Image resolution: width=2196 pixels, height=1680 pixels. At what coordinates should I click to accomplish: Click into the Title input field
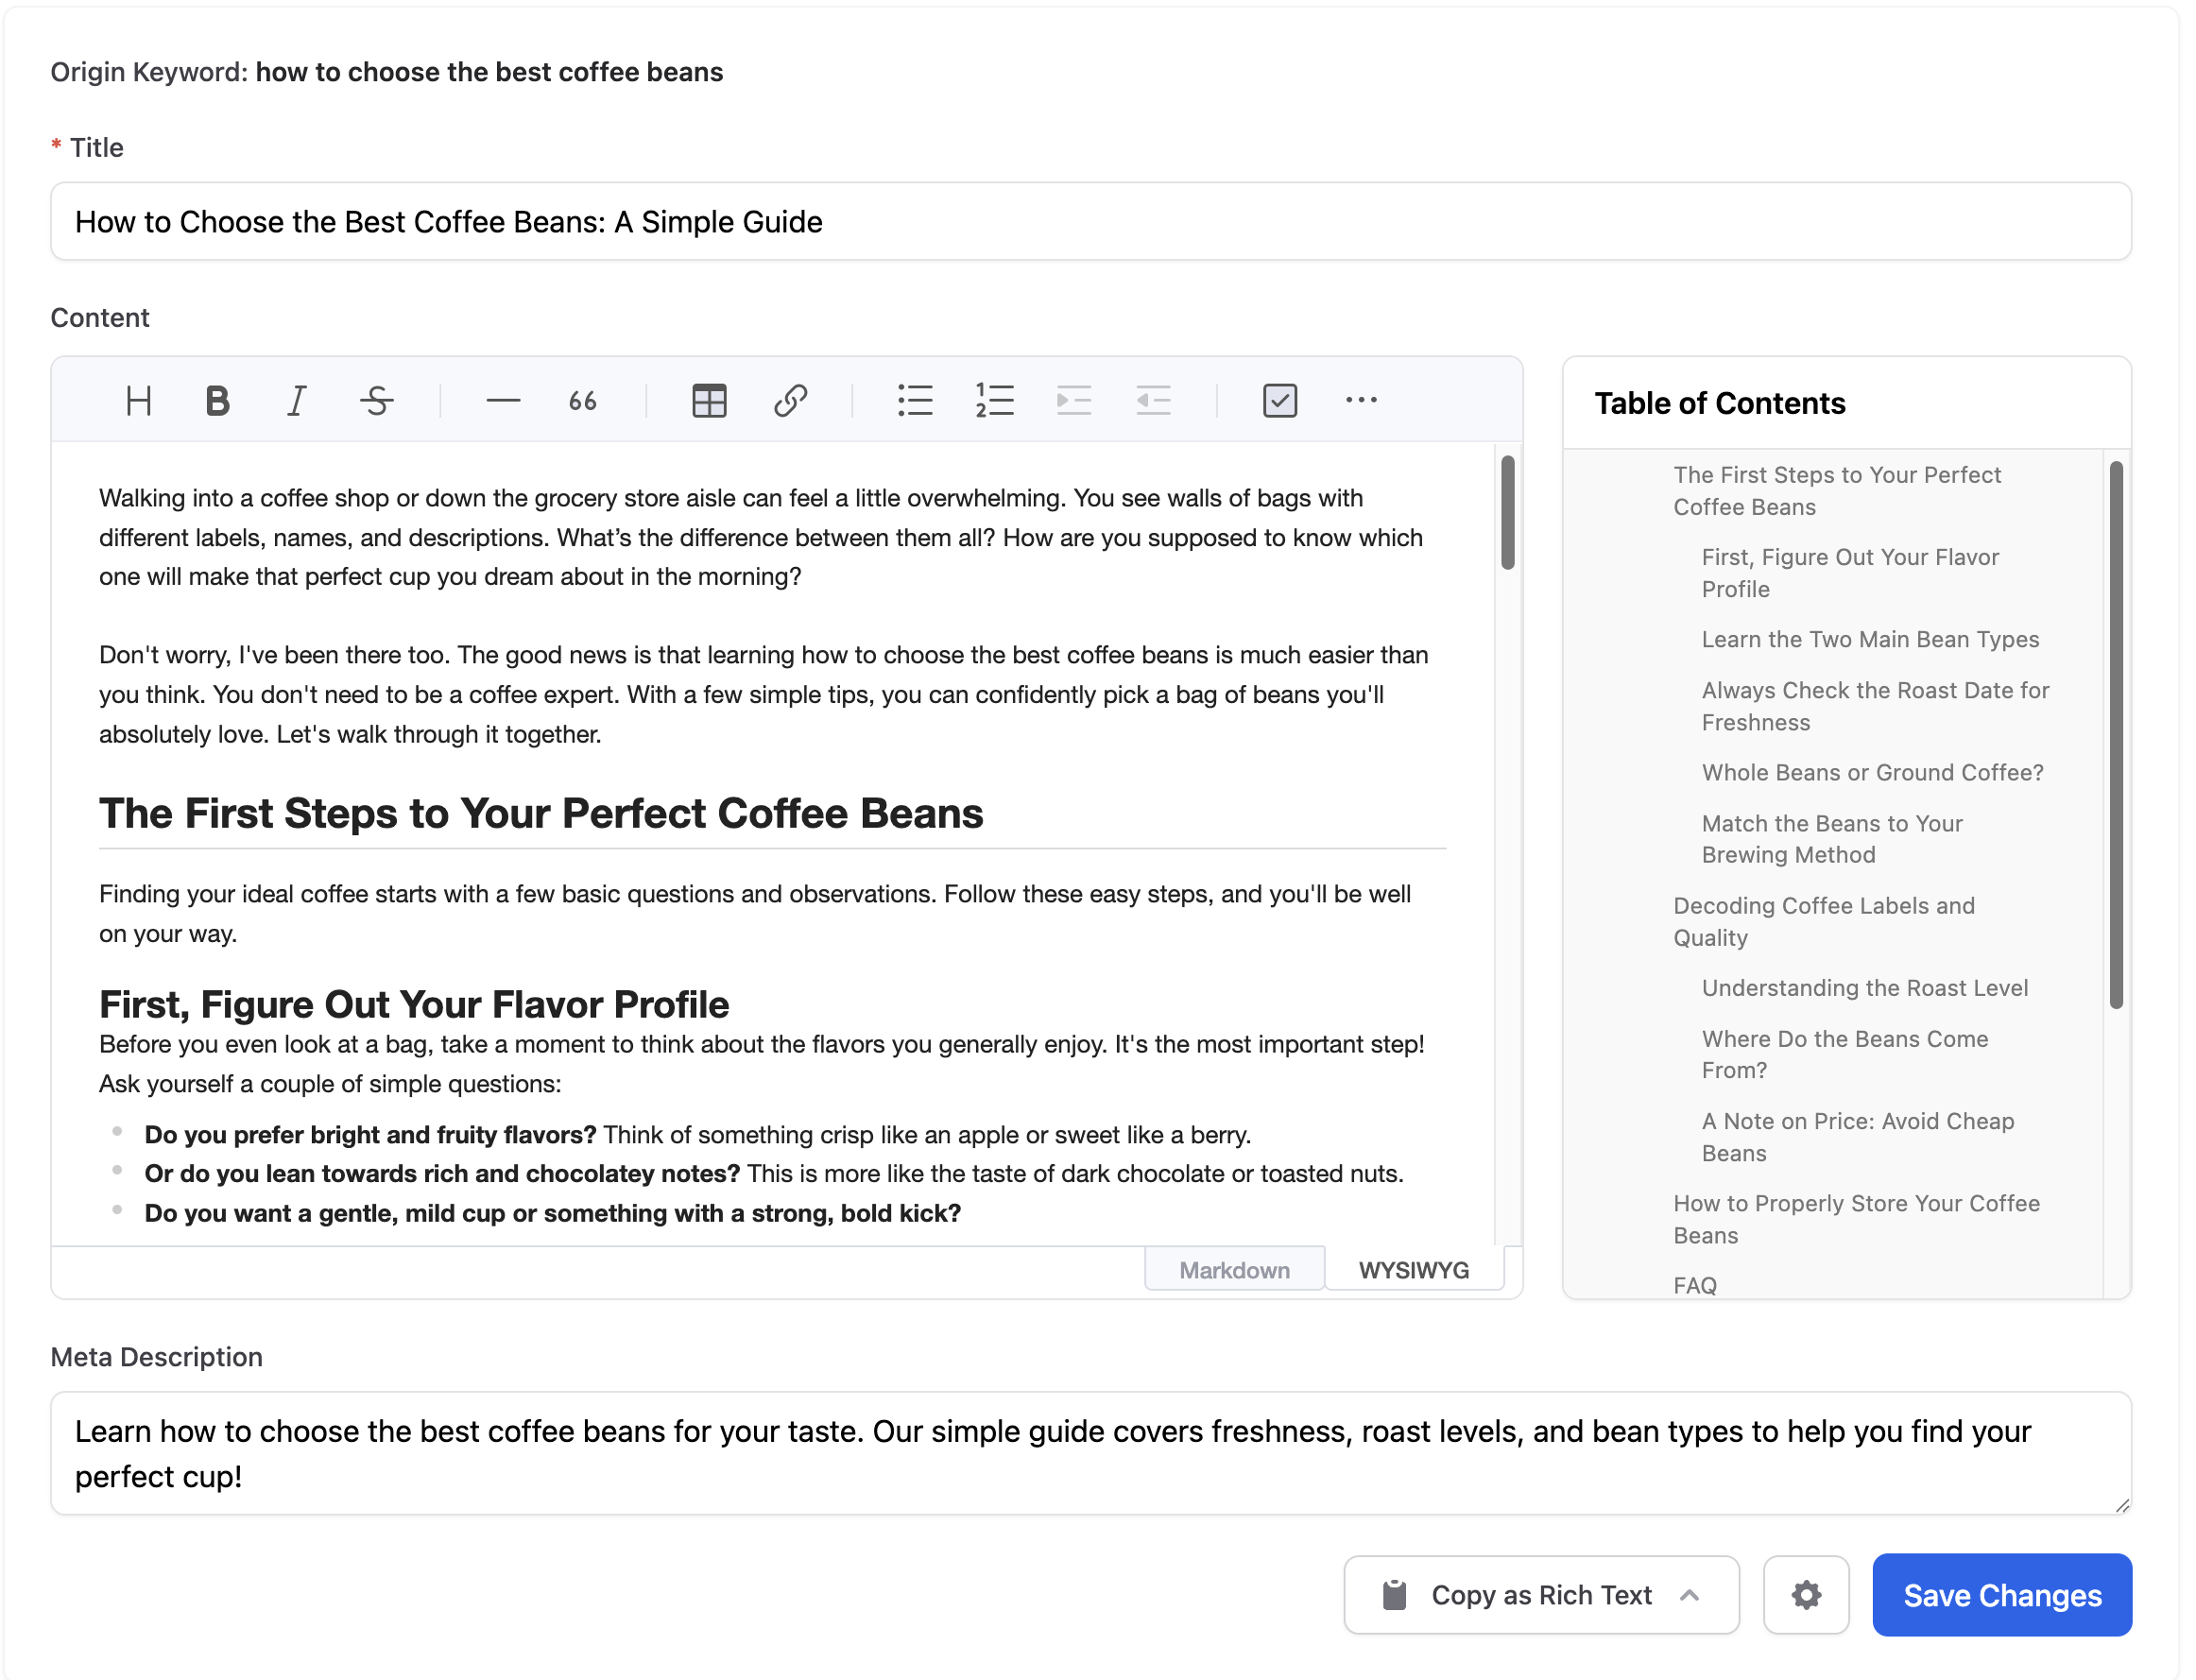[x=1090, y=222]
